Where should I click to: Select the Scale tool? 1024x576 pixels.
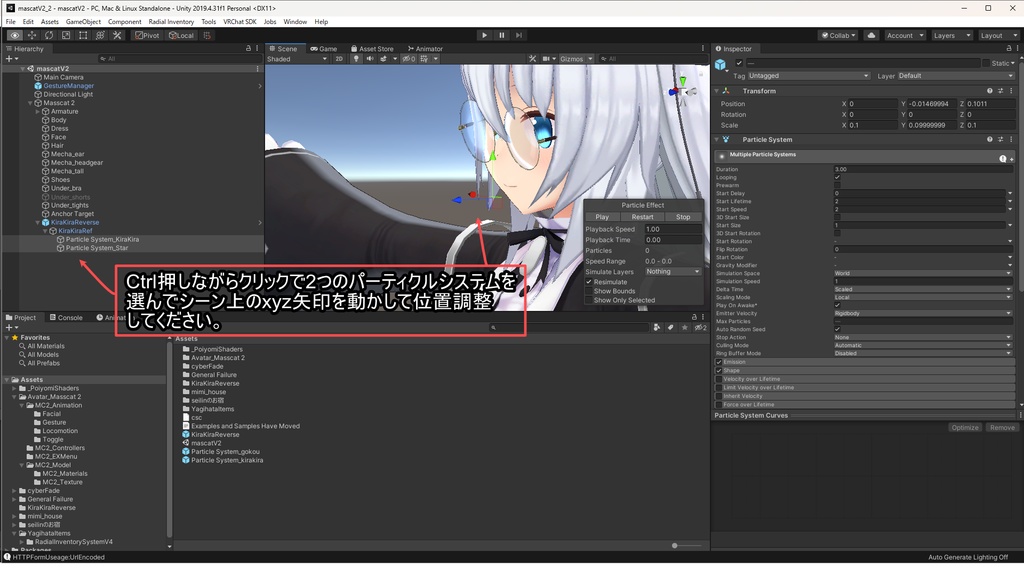pos(66,34)
